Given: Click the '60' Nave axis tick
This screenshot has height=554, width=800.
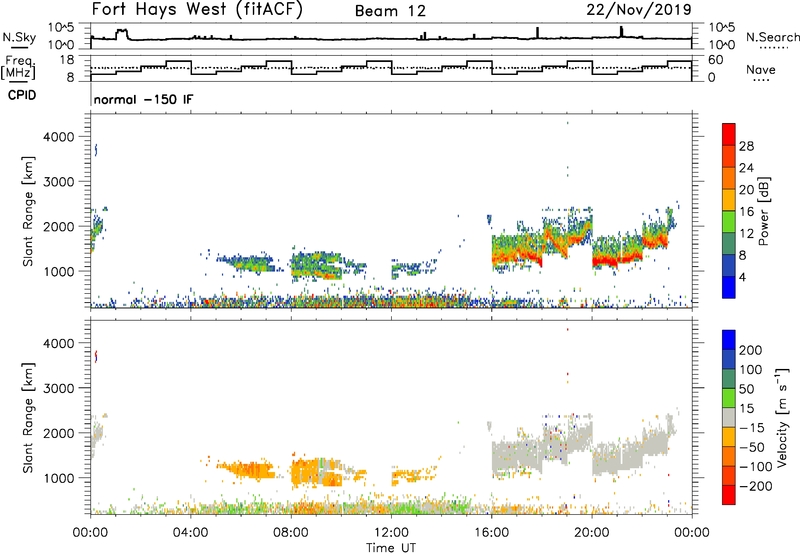Looking at the screenshot, I should click(x=715, y=60).
